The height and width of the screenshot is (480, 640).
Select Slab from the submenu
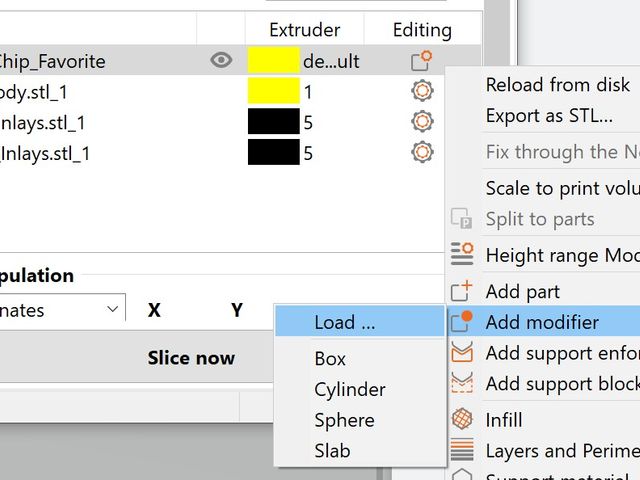[332, 451]
